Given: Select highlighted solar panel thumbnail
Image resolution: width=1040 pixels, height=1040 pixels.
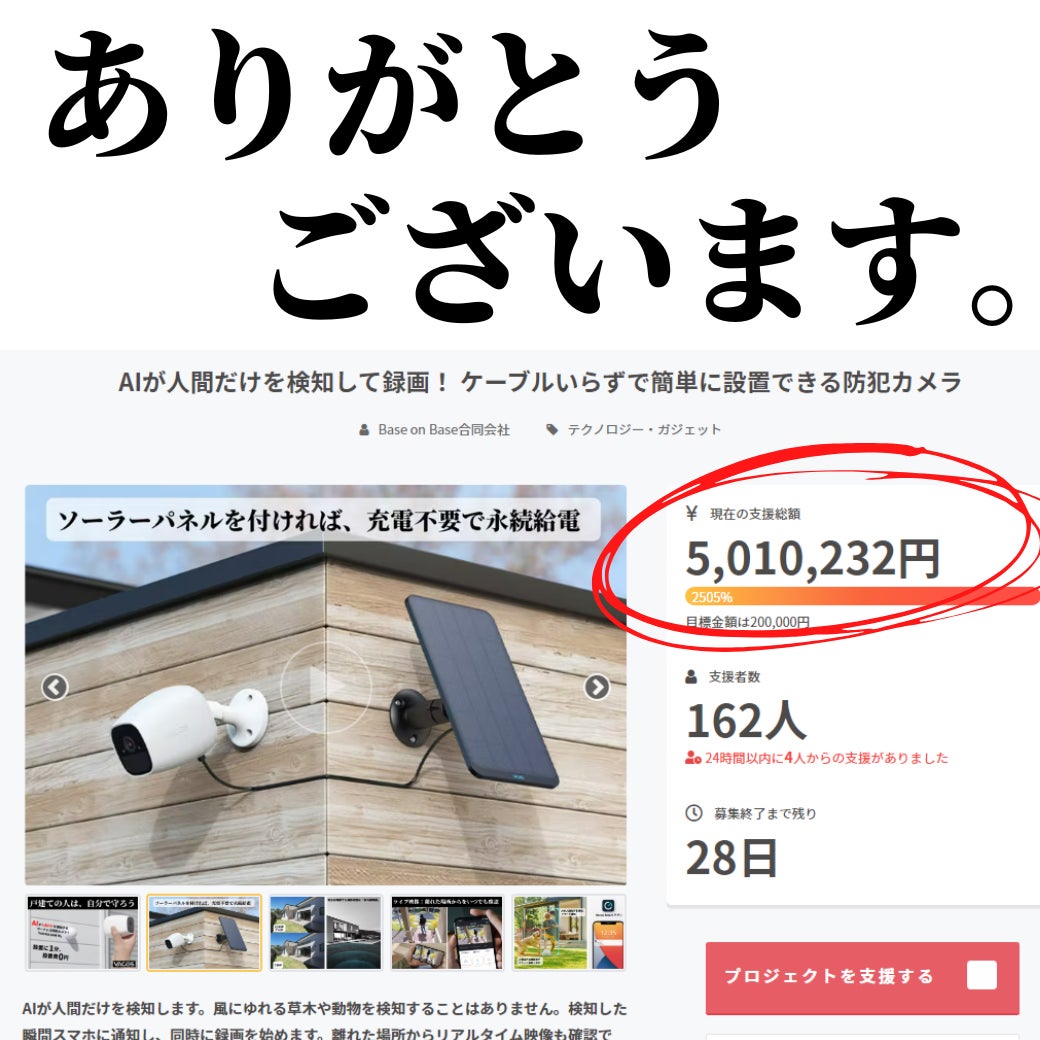Looking at the screenshot, I should pyautogui.click(x=204, y=933).
